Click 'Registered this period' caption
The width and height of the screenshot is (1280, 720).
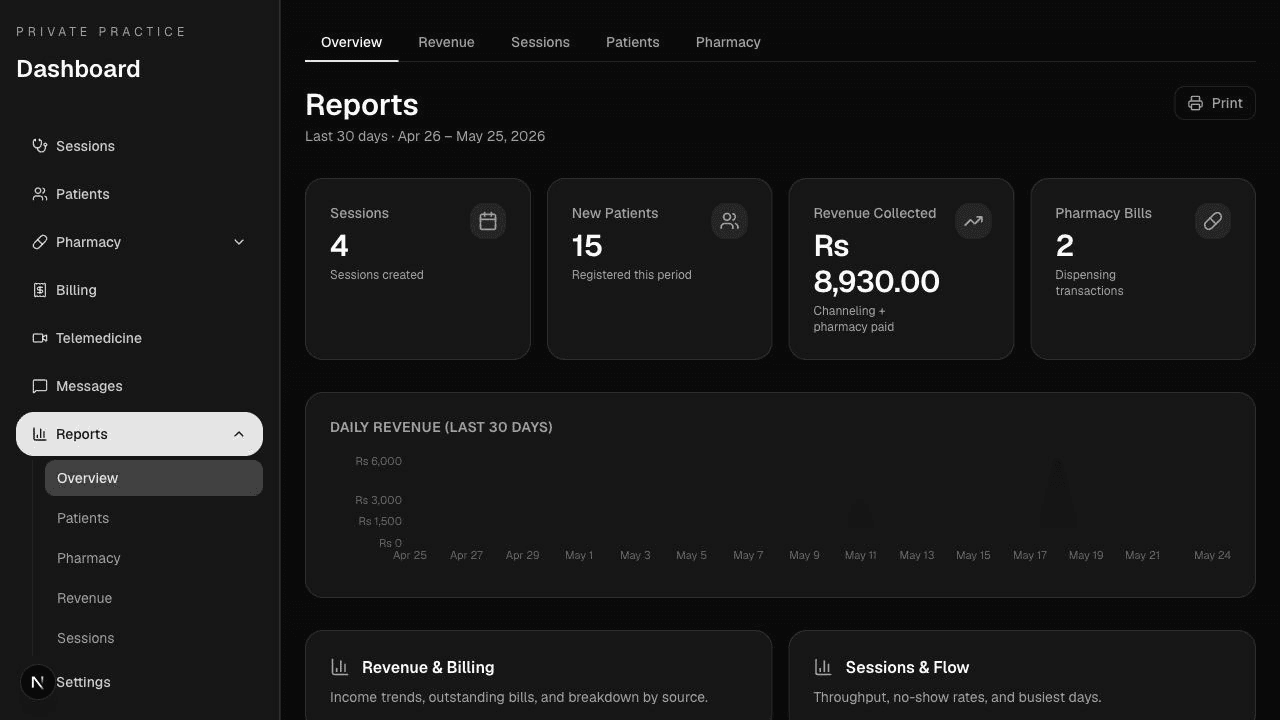pos(631,275)
